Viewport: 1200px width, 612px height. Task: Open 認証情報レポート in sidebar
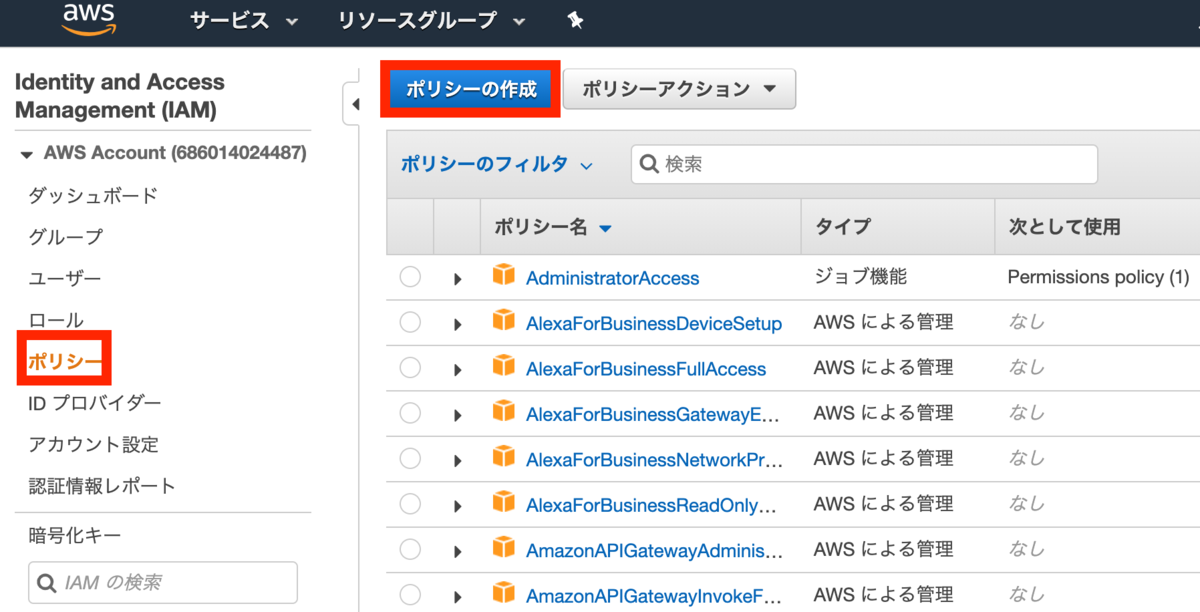pyautogui.click(x=102, y=486)
